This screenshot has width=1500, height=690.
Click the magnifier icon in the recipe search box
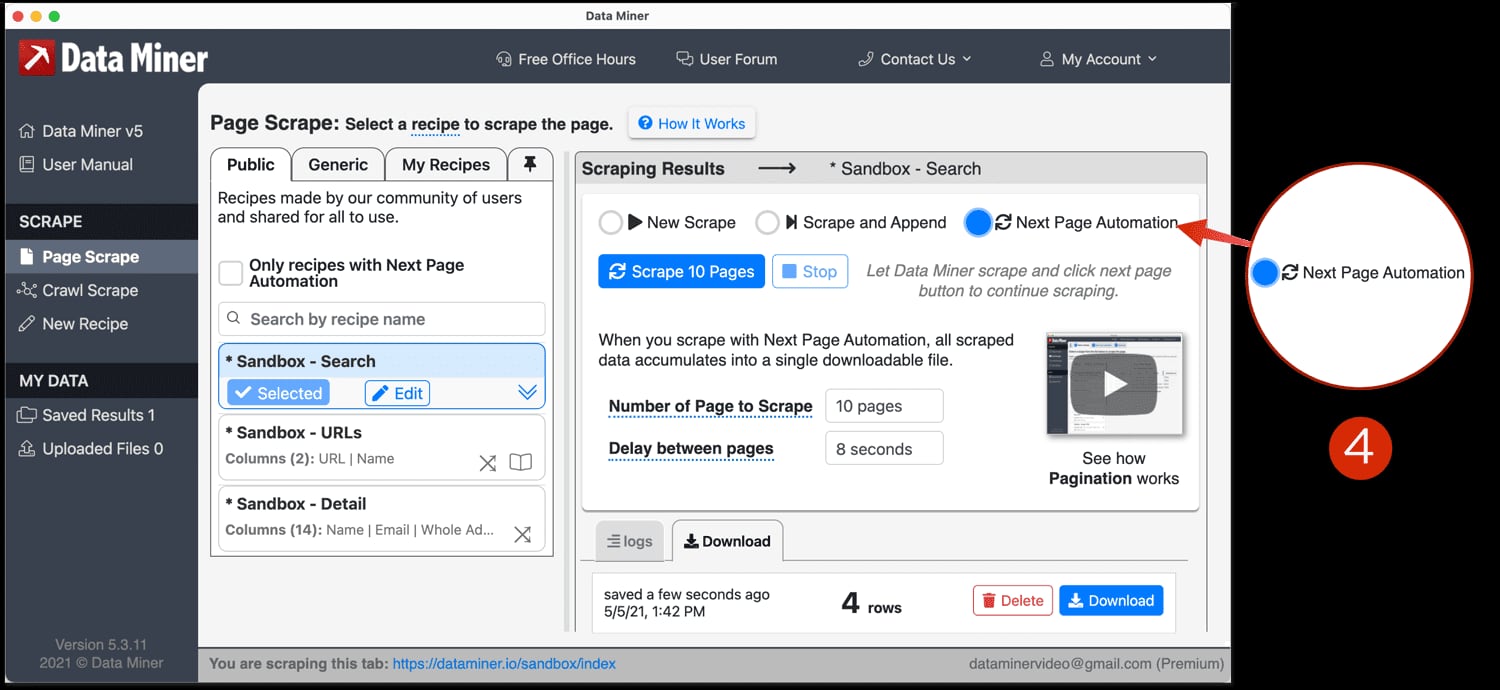pyautogui.click(x=234, y=319)
